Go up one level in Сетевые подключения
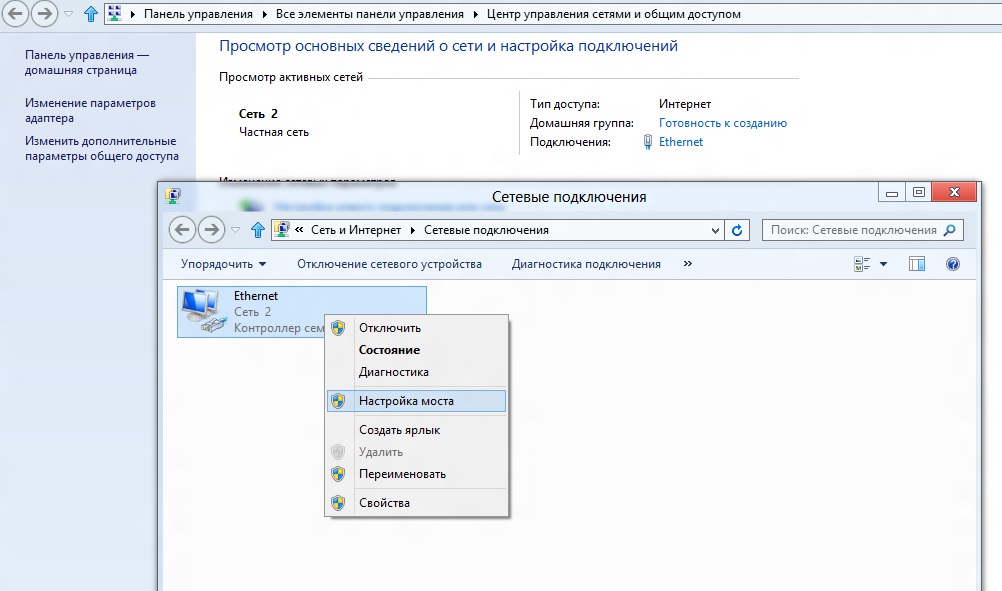The height and width of the screenshot is (591, 1002). [258, 229]
